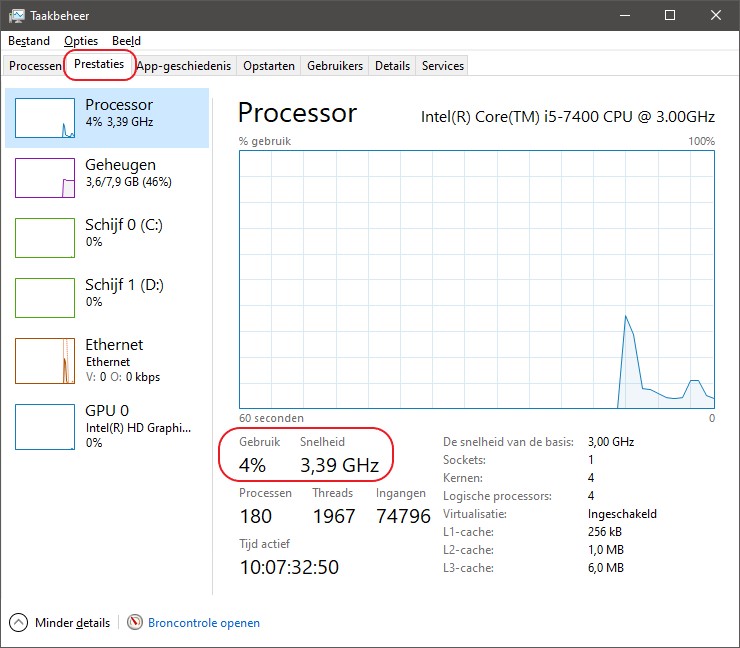
Task: Switch to the App-geschiedenis tab
Action: (184, 66)
